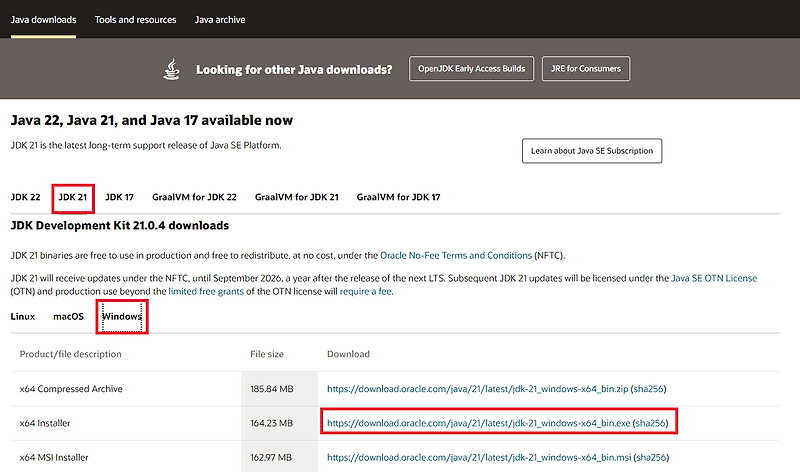
Task: Follow the limited free grants link
Action: pyautogui.click(x=206, y=291)
